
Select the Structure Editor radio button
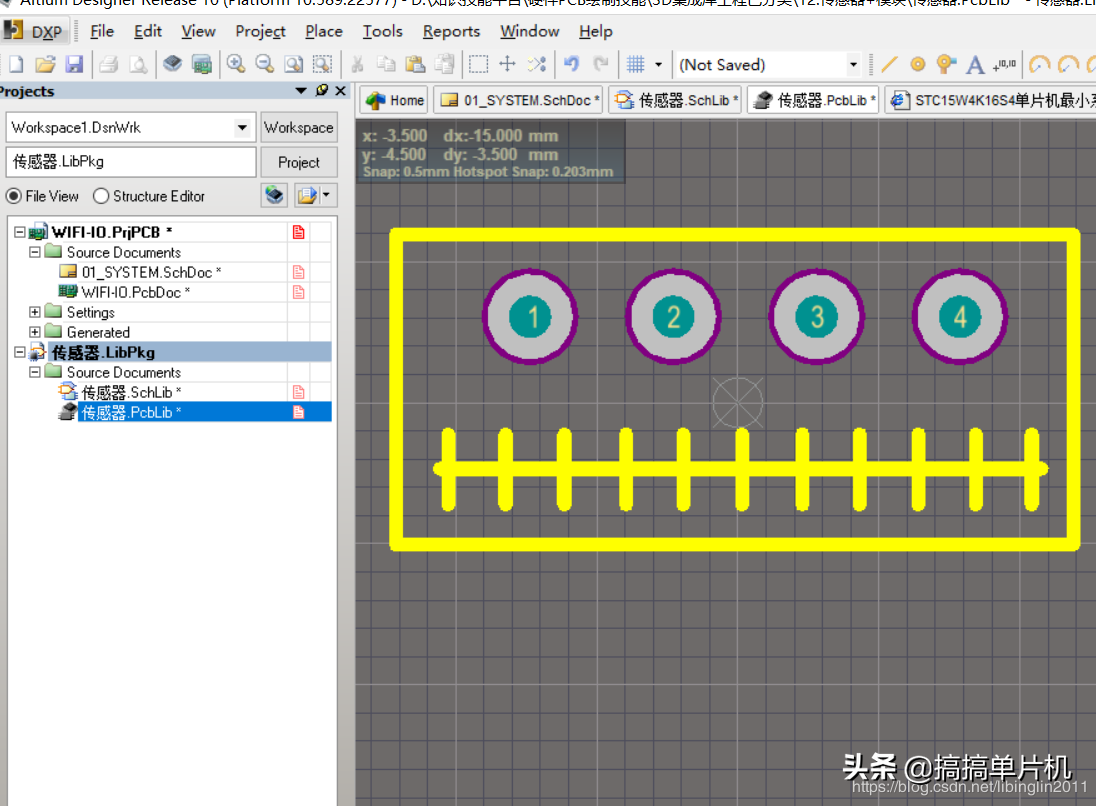pyautogui.click(x=101, y=196)
